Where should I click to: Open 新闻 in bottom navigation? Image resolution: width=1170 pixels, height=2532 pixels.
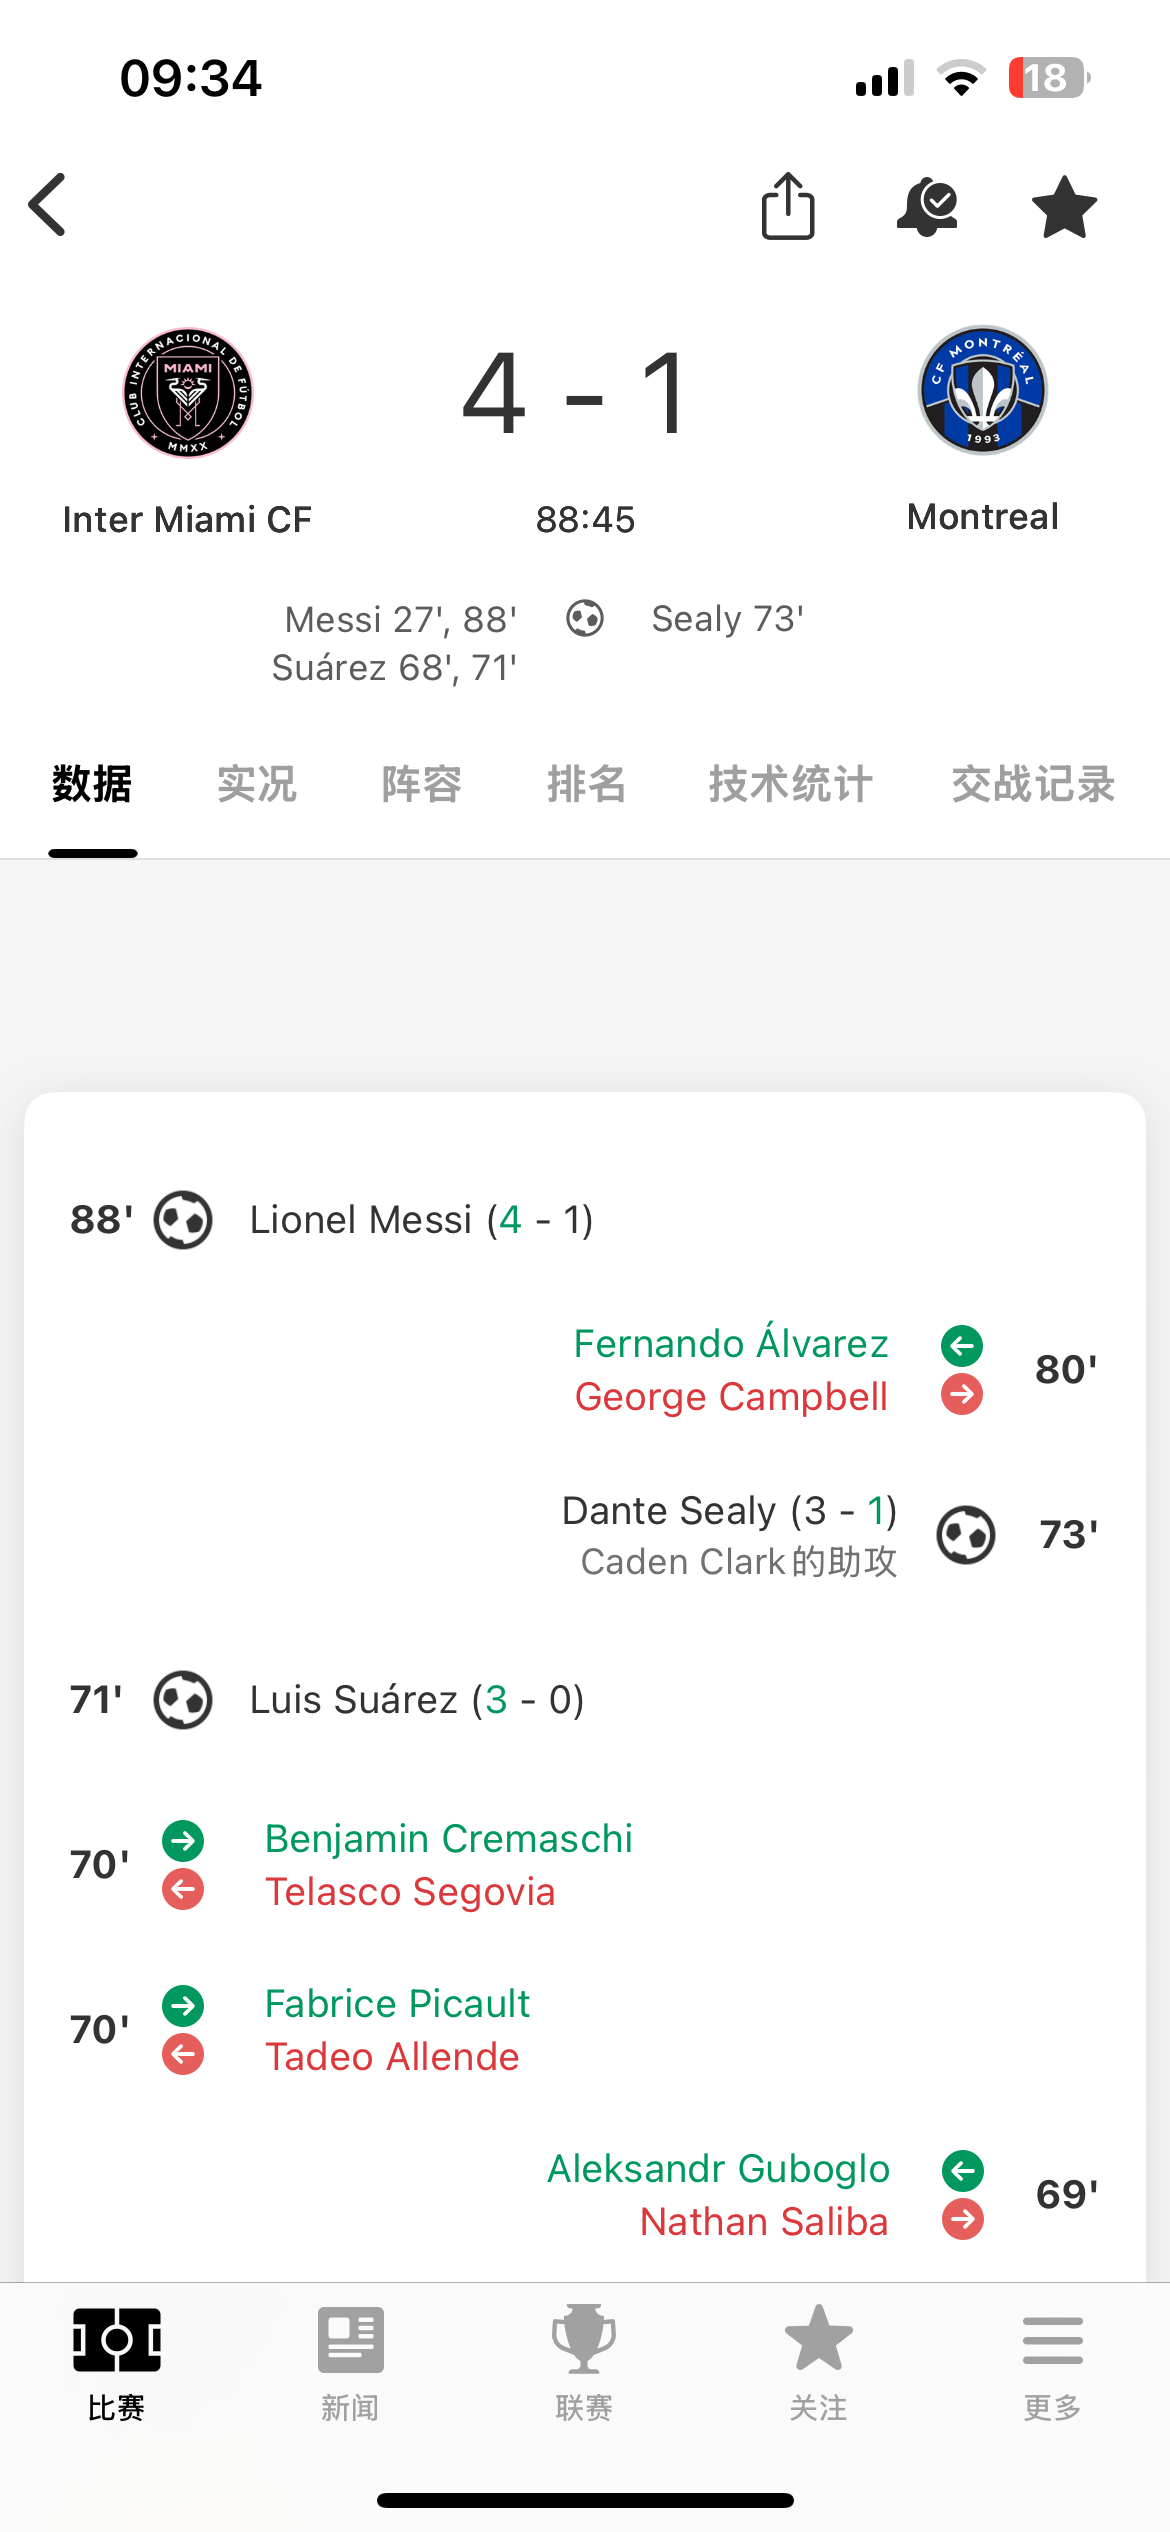coord(351,2364)
